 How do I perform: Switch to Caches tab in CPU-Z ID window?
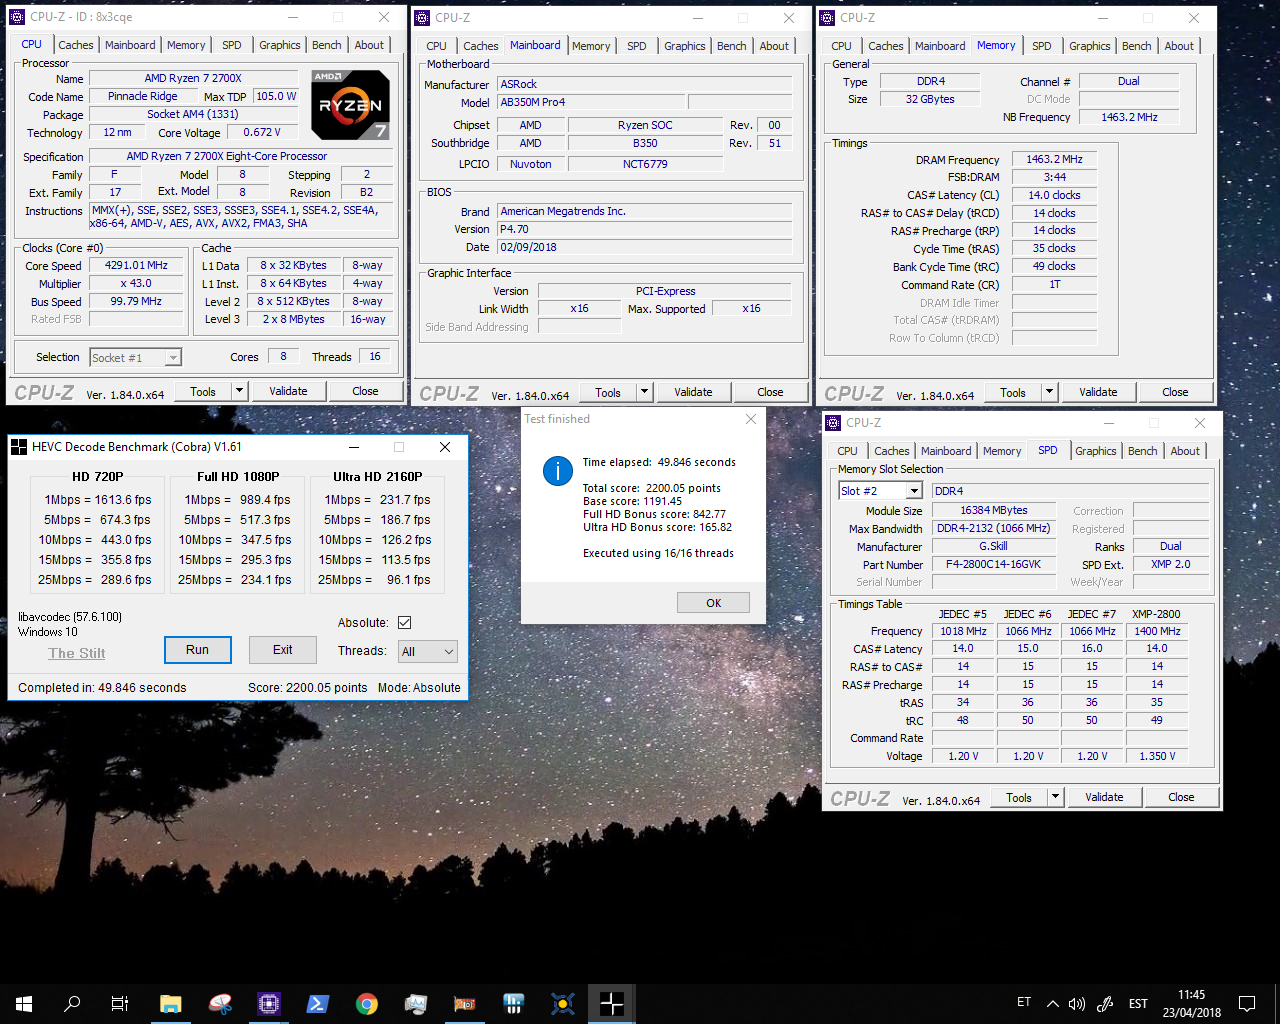pyautogui.click(x=75, y=45)
